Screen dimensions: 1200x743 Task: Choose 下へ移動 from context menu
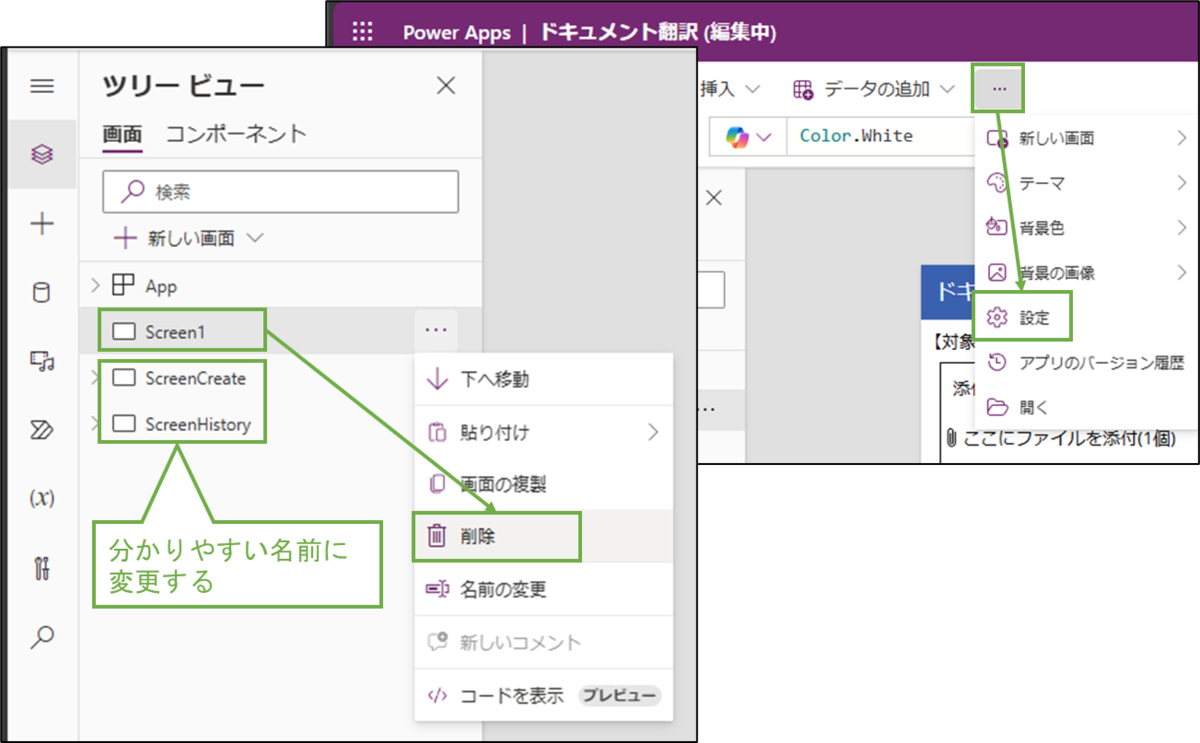[x=544, y=380]
